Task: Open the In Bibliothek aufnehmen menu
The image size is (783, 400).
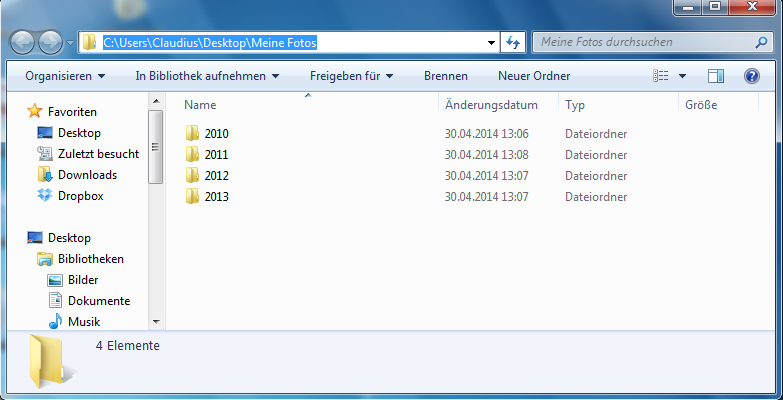Action: [x=207, y=76]
